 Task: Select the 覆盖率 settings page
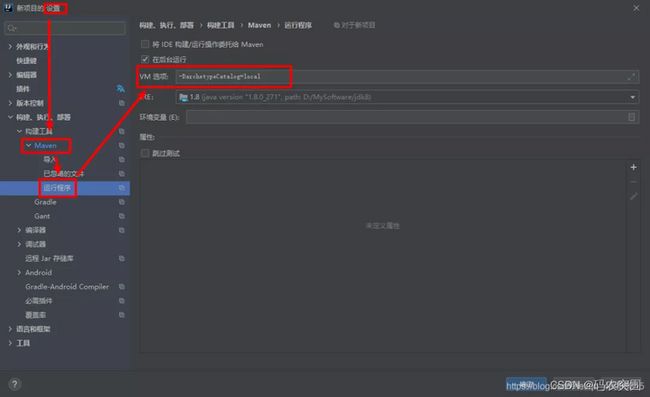point(36,315)
